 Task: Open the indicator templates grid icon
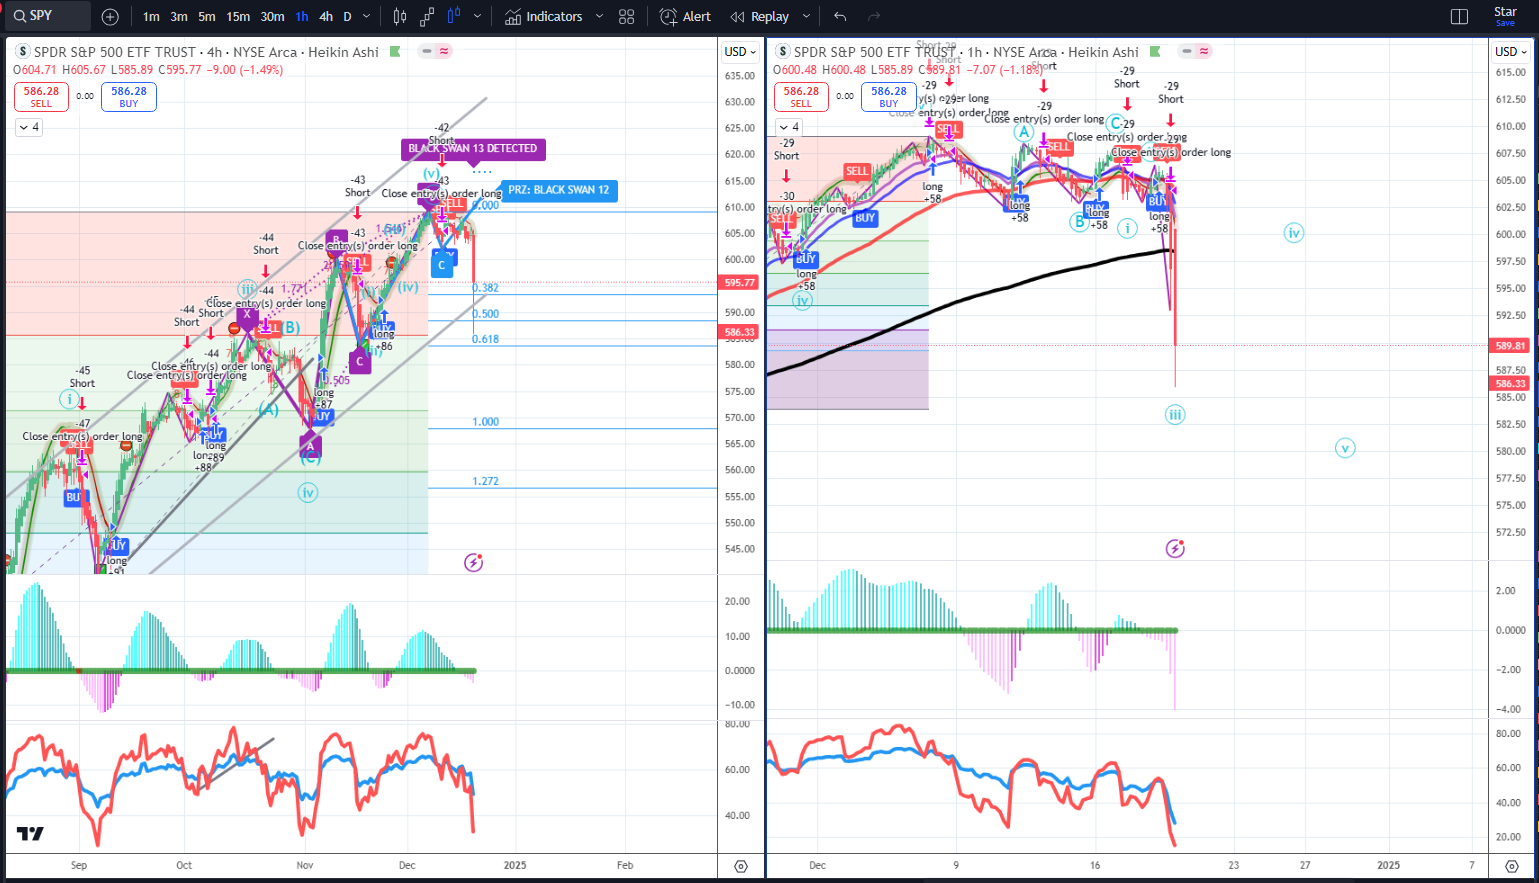(627, 16)
